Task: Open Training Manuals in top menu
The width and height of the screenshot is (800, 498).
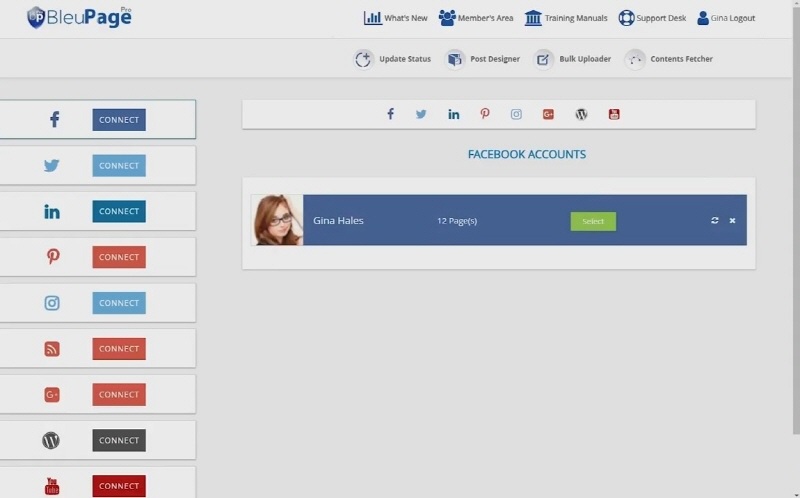Action: [x=566, y=18]
